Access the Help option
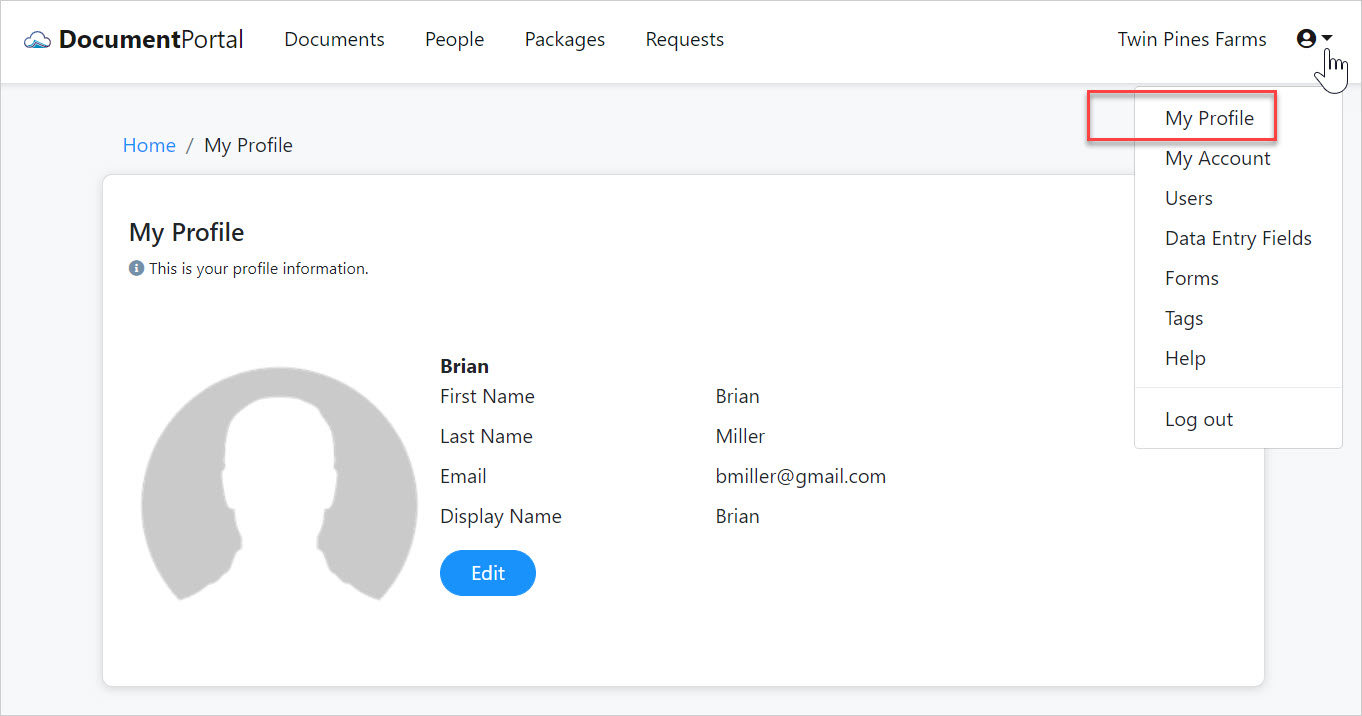This screenshot has width=1362, height=716. pyautogui.click(x=1185, y=358)
